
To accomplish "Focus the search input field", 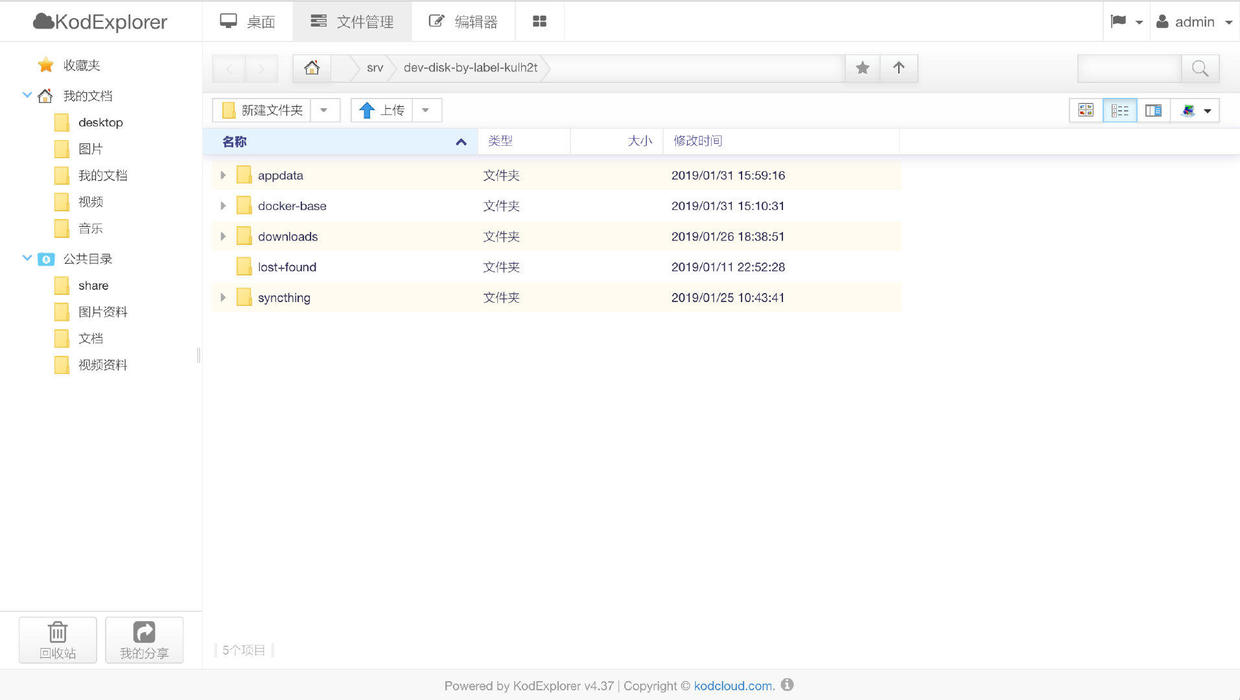I will [x=1129, y=68].
